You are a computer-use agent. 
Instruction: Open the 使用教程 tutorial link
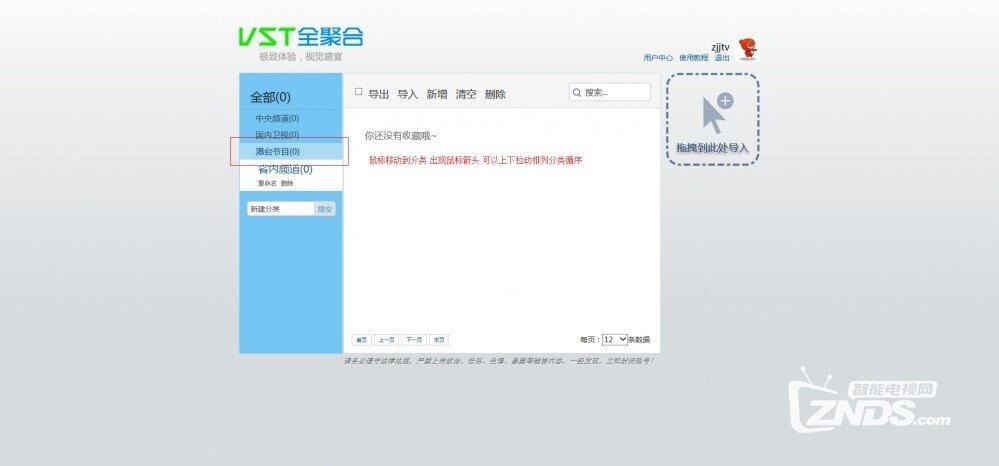(693, 58)
